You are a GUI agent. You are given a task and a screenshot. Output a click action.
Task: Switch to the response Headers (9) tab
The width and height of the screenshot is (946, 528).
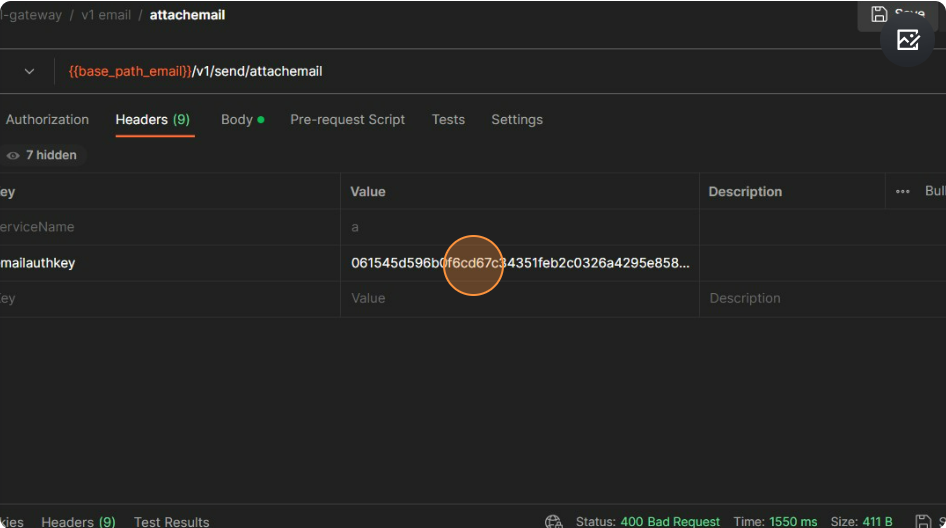(x=78, y=521)
